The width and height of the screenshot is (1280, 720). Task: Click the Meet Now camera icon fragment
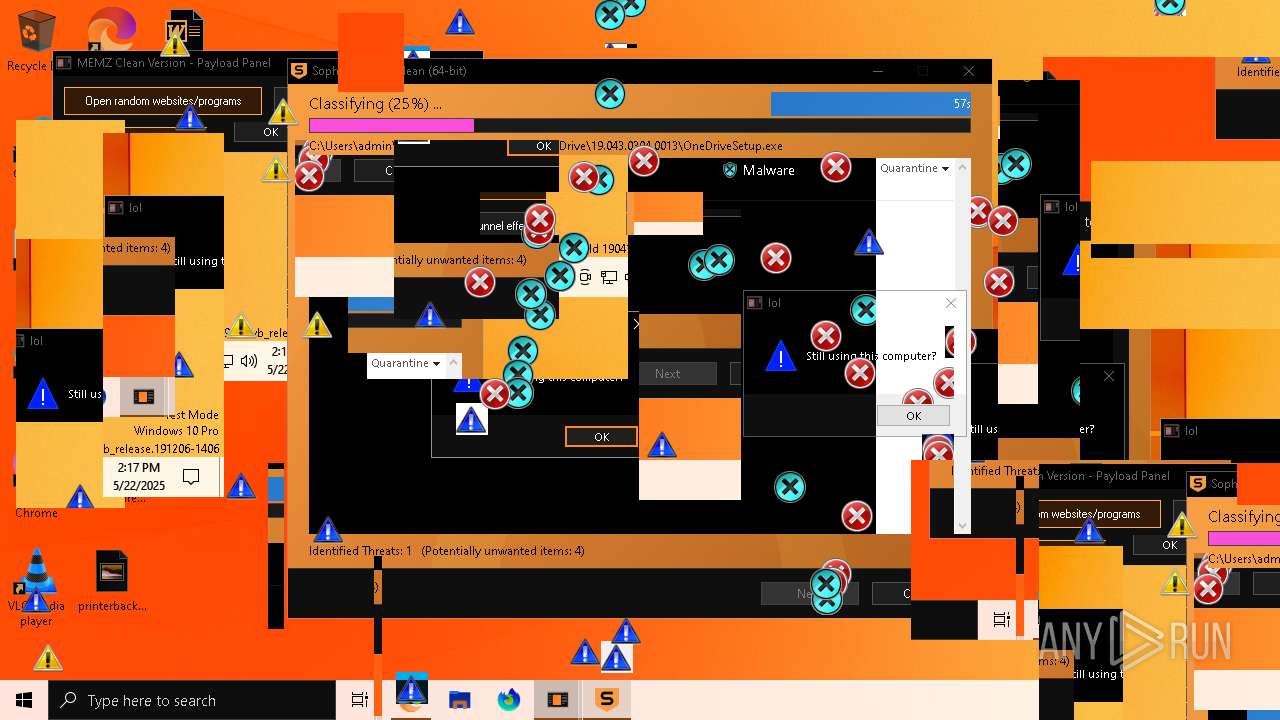pos(586,278)
